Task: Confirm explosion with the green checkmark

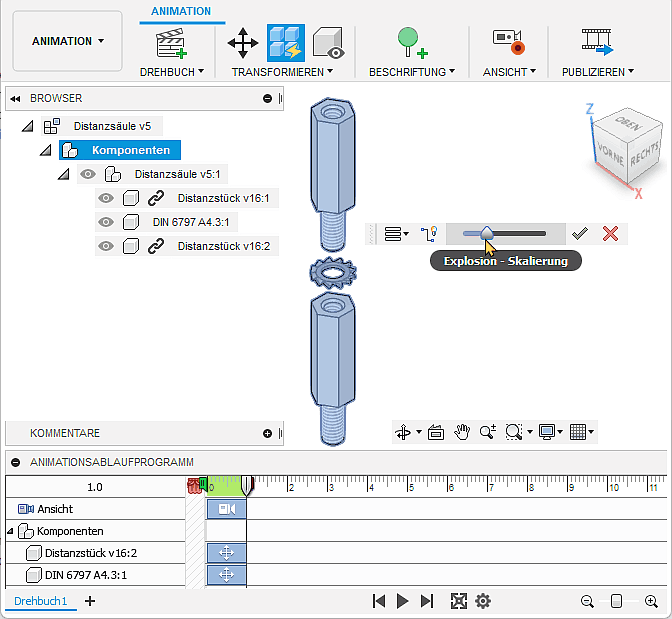Action: pos(579,233)
